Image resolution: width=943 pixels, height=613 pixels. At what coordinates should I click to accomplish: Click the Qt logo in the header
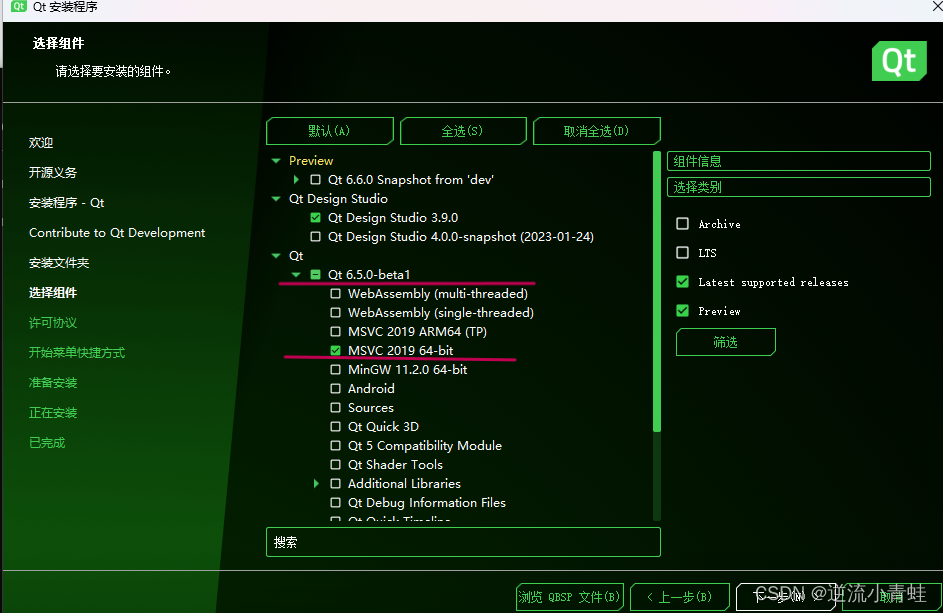899,61
